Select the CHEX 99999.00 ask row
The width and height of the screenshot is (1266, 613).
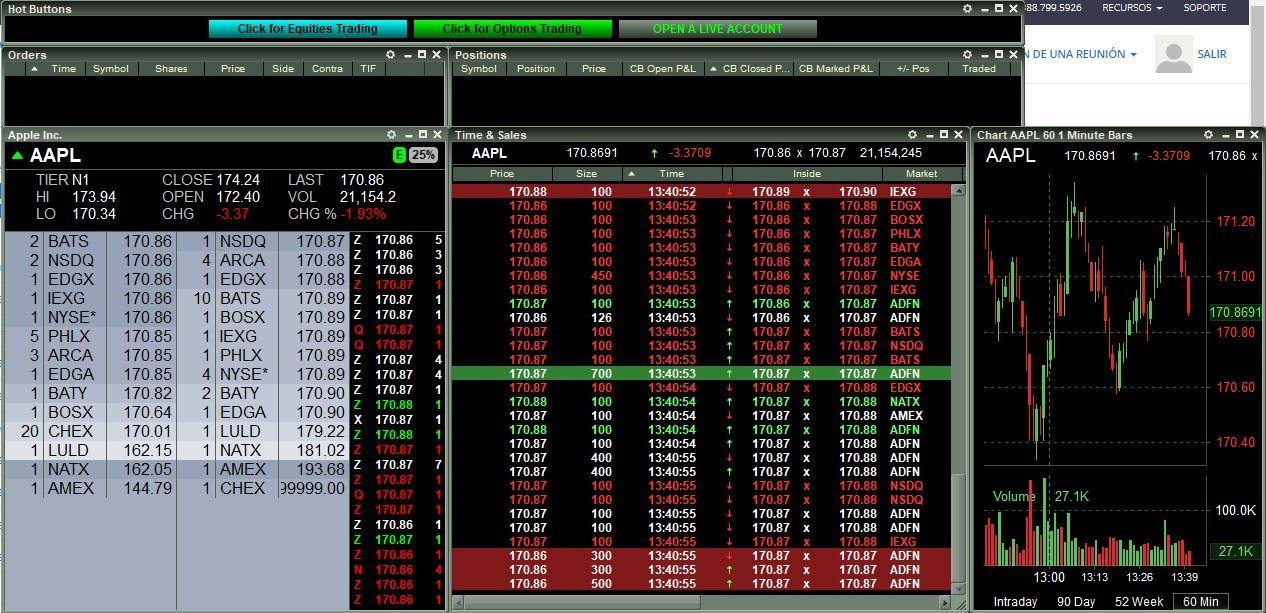coord(263,488)
